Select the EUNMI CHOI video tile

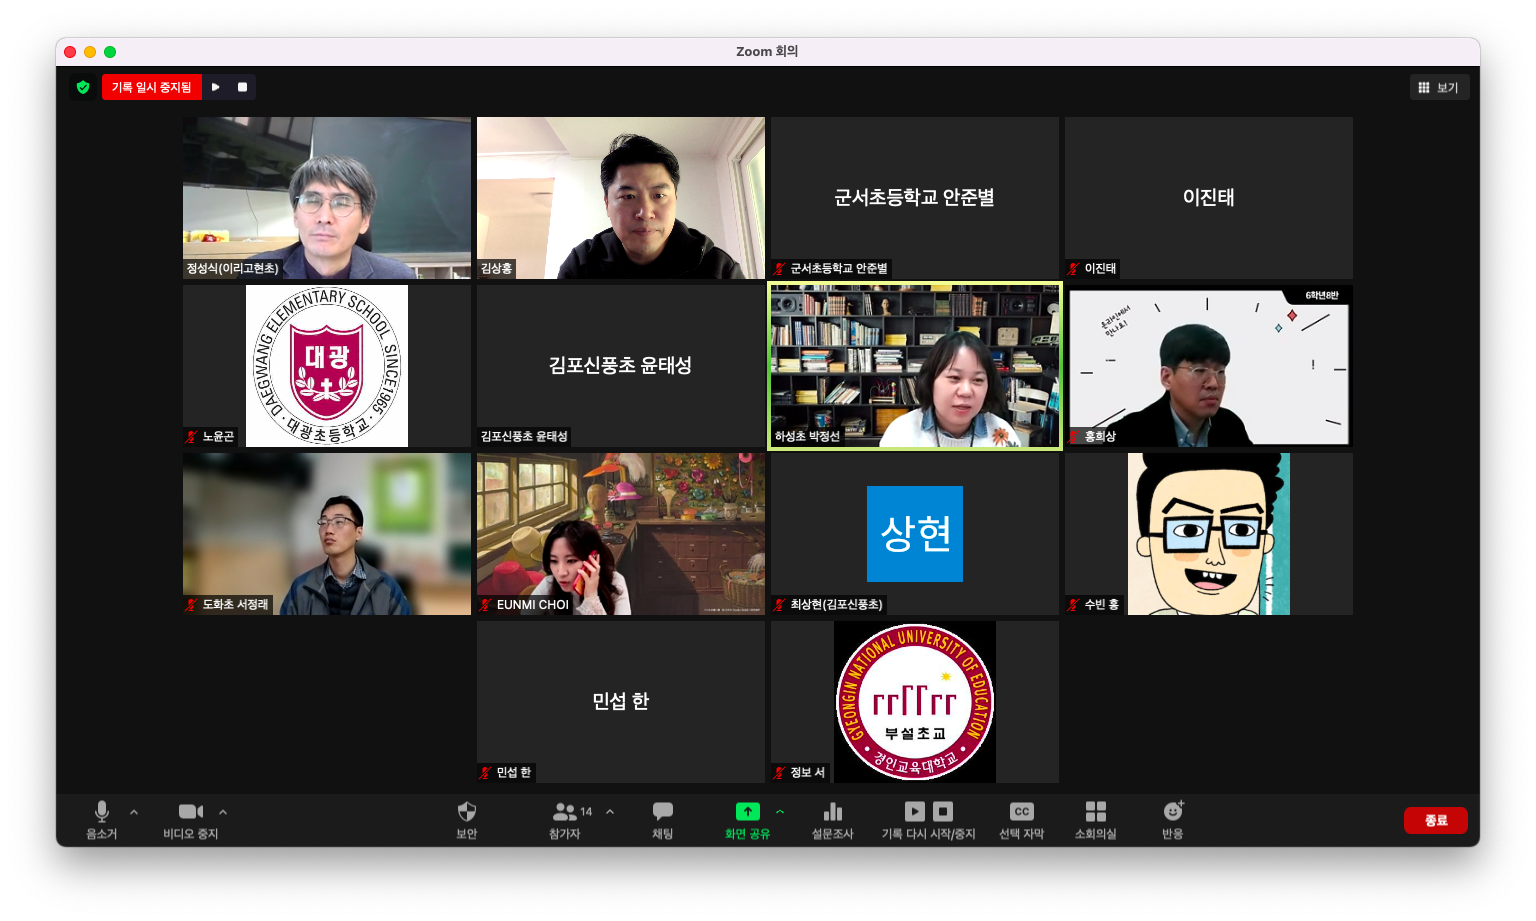[621, 534]
